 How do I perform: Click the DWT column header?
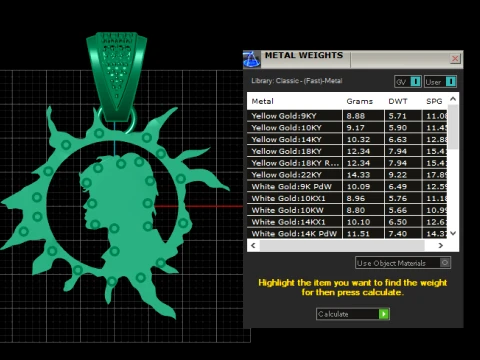click(x=398, y=101)
